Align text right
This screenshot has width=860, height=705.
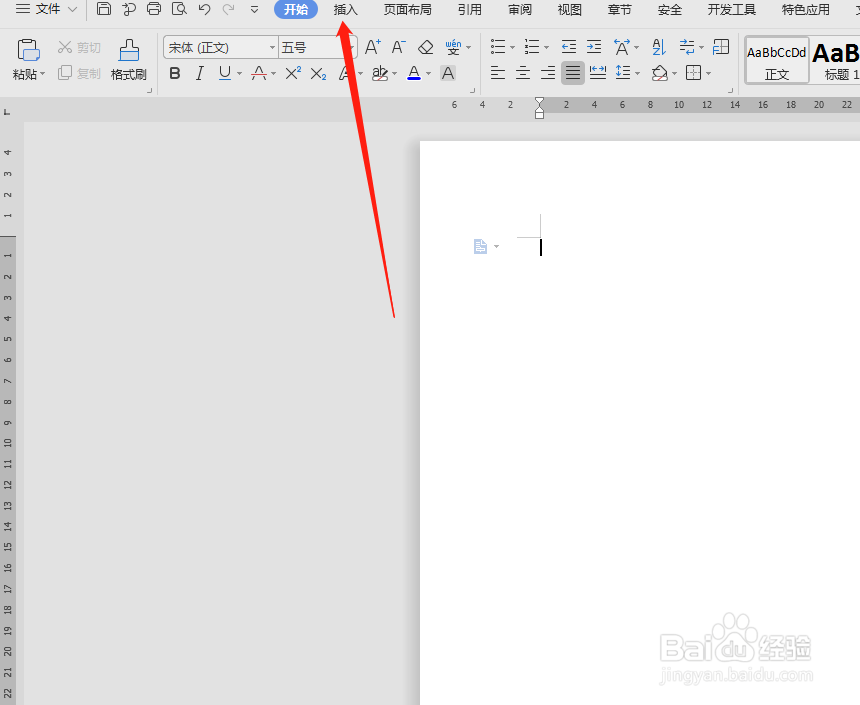point(548,72)
